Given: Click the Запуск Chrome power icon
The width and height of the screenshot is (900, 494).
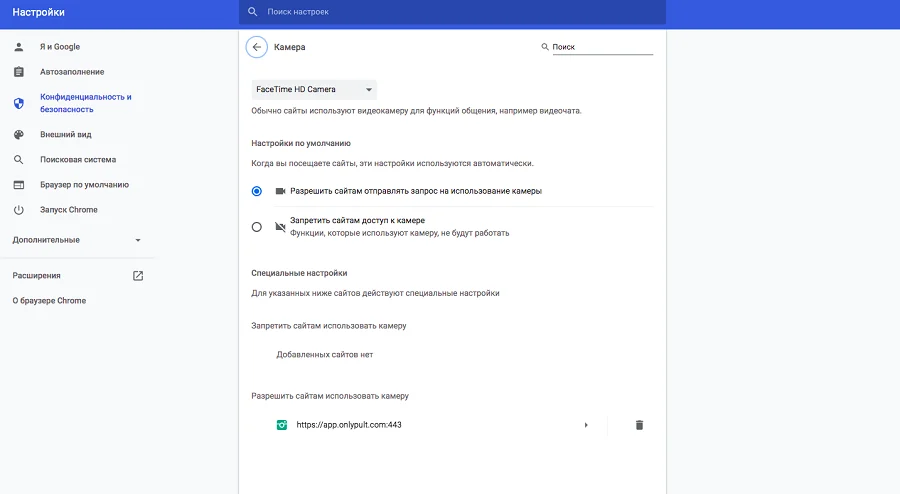Looking at the screenshot, I should (x=19, y=210).
